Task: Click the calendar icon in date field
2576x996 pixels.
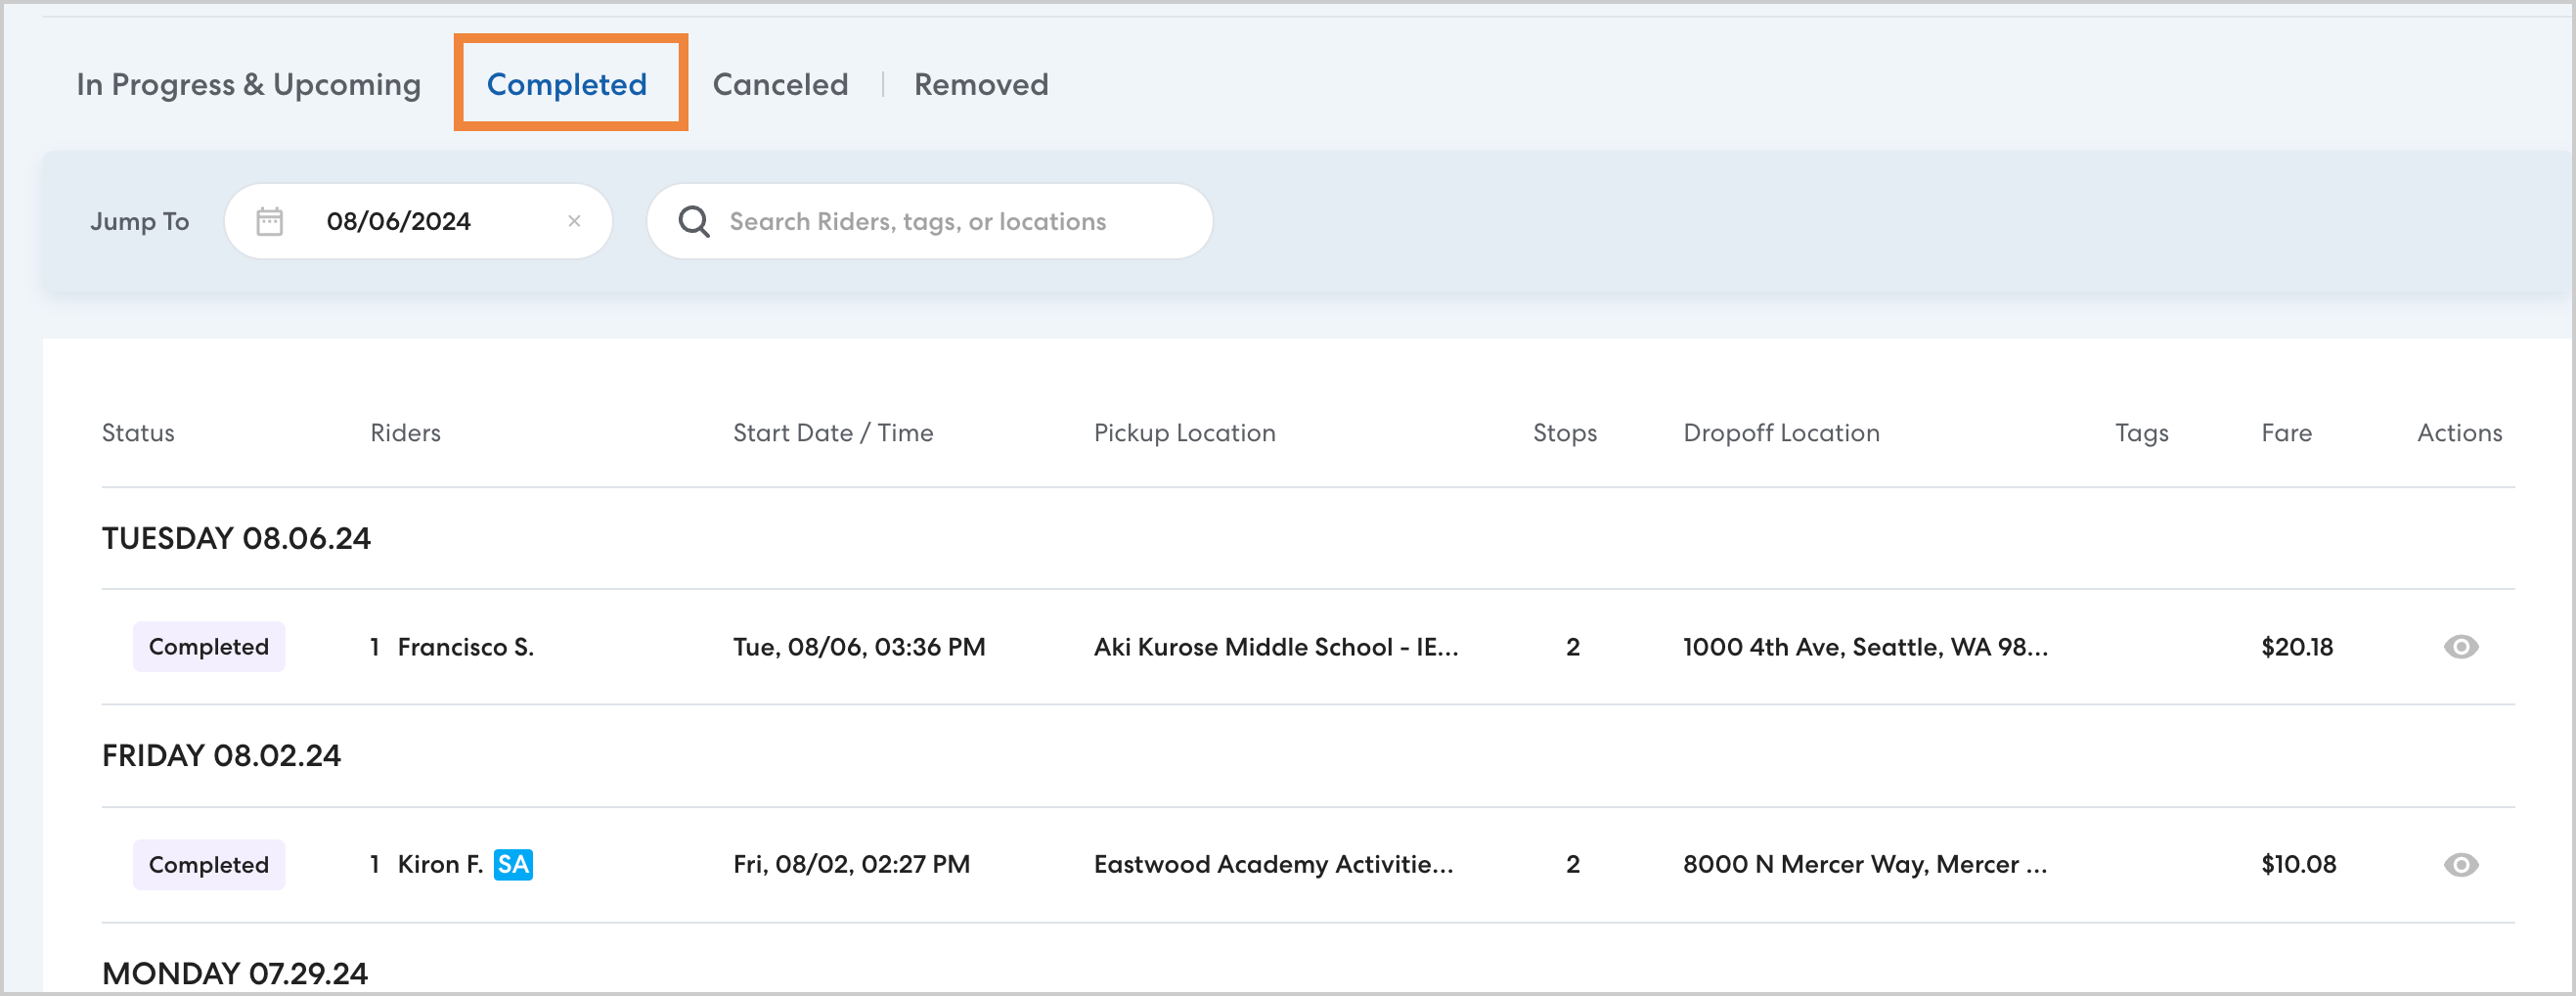Action: point(269,221)
